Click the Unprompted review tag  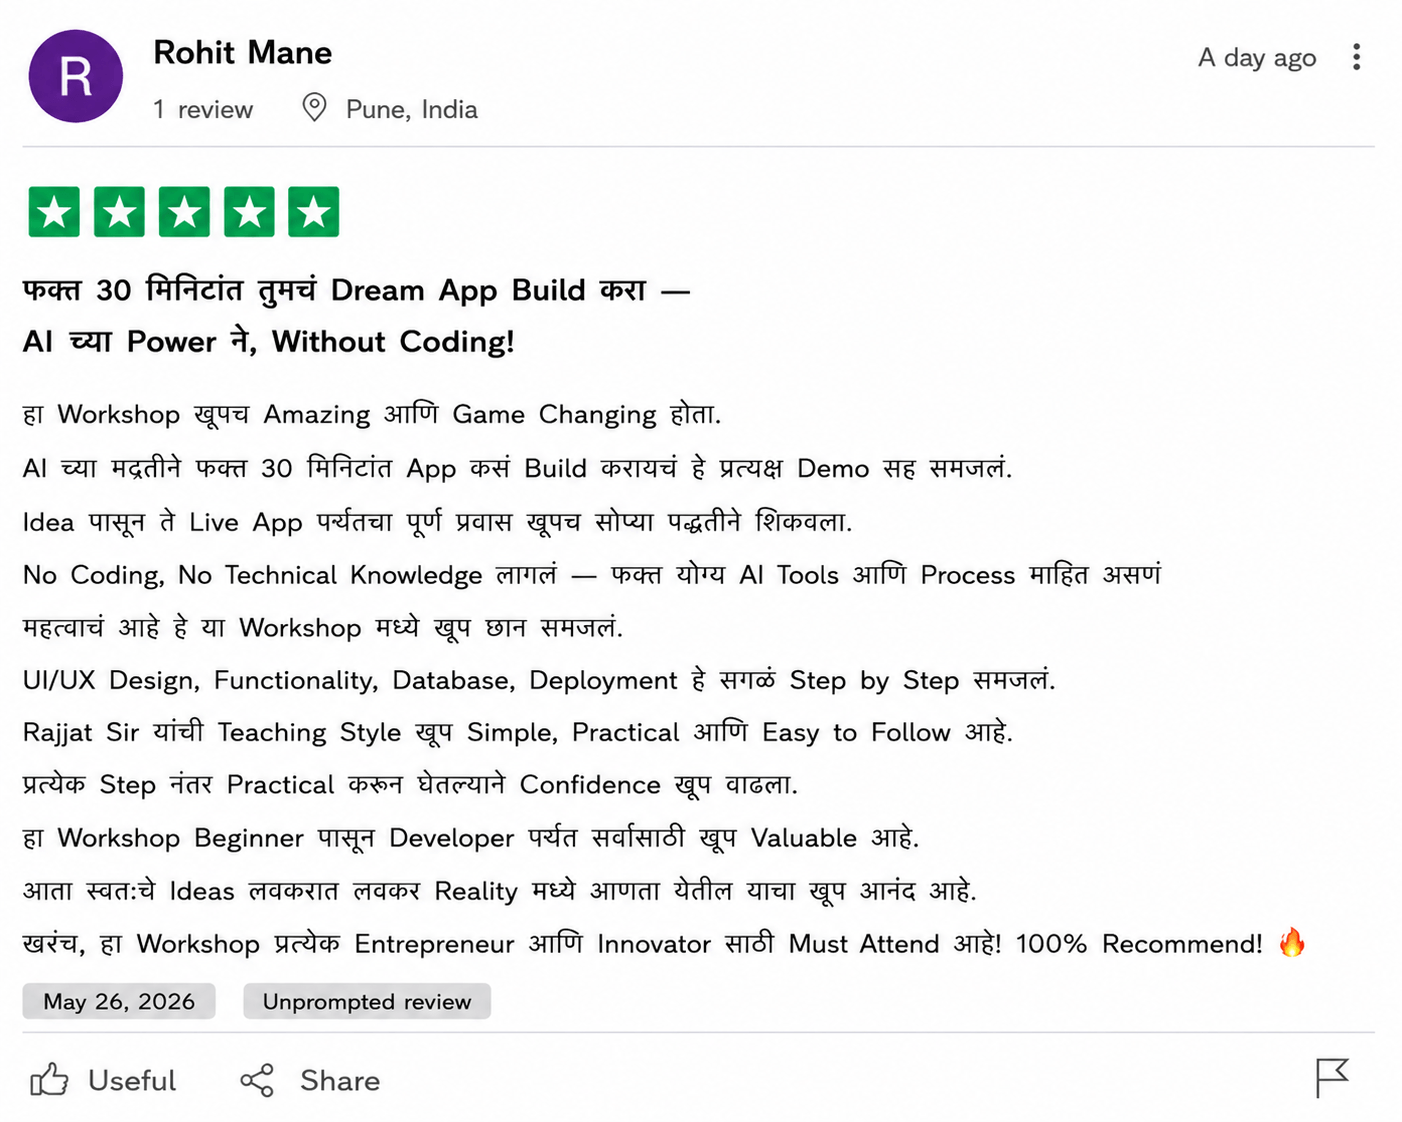[x=367, y=1001]
